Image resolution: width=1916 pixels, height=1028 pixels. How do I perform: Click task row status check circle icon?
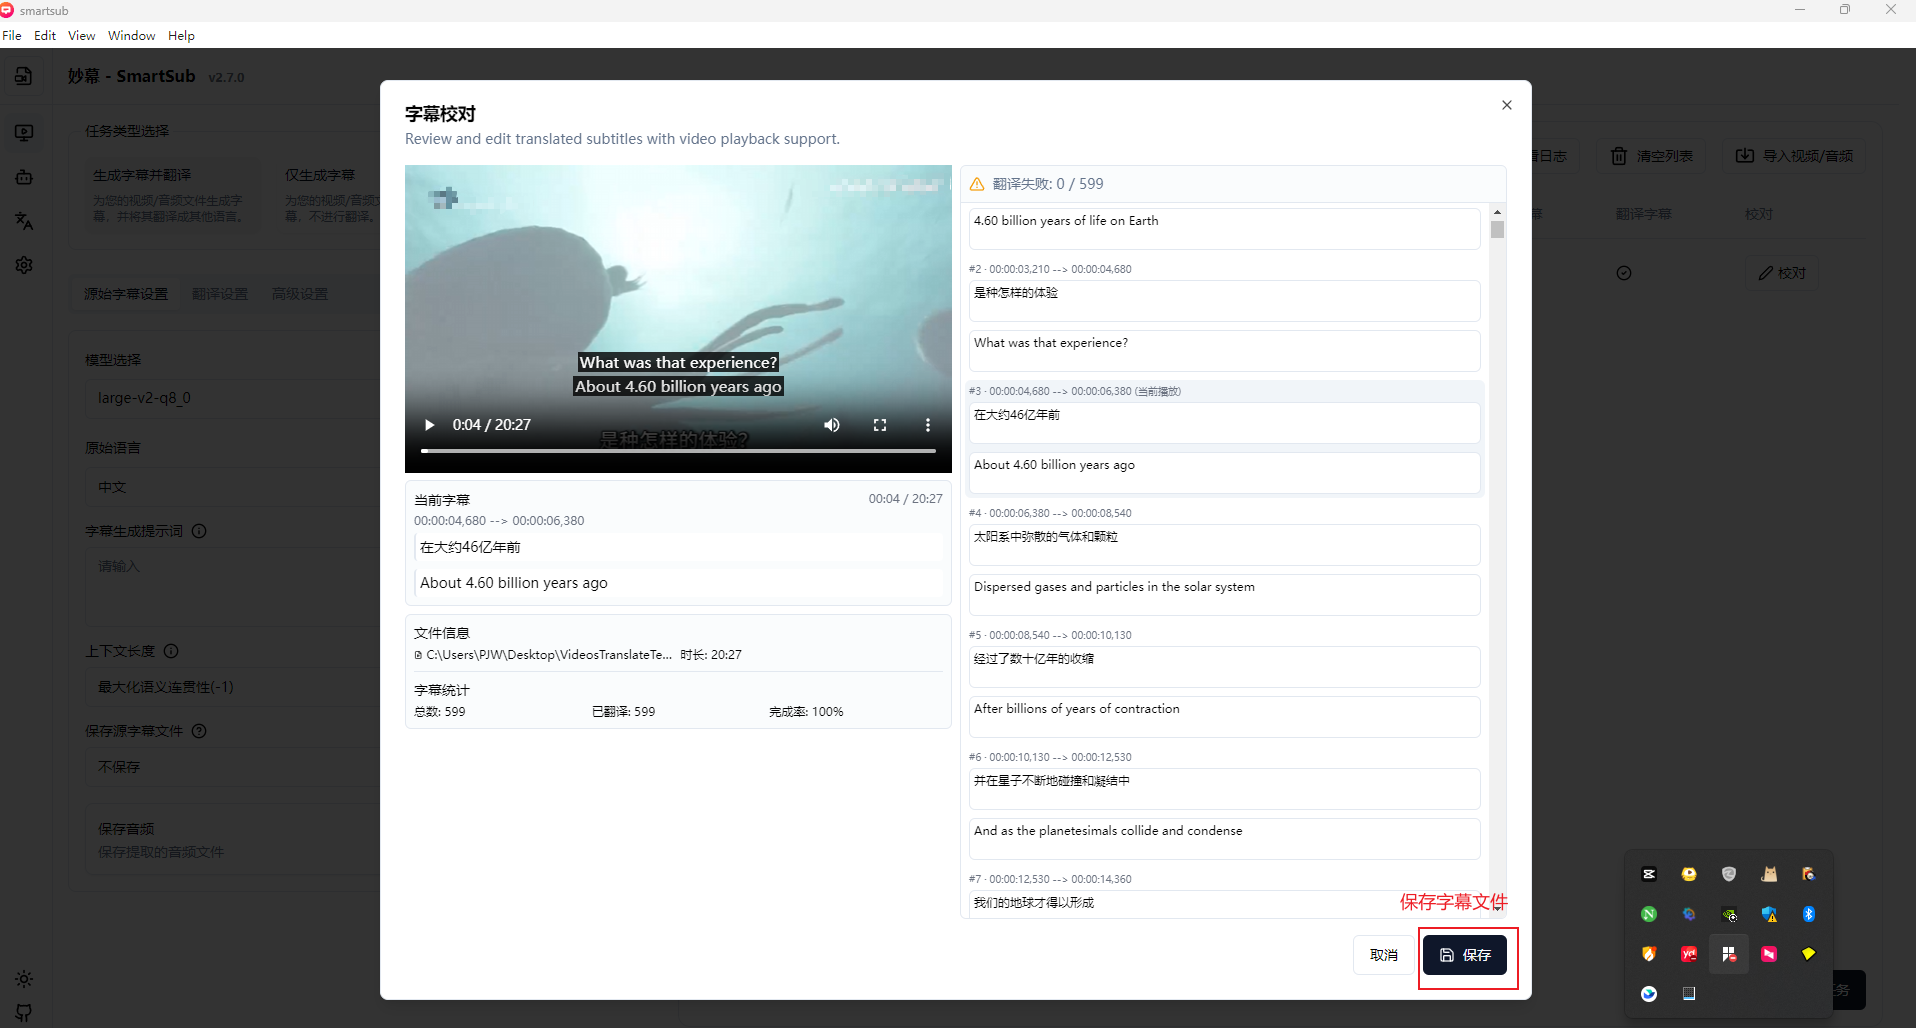(1624, 273)
